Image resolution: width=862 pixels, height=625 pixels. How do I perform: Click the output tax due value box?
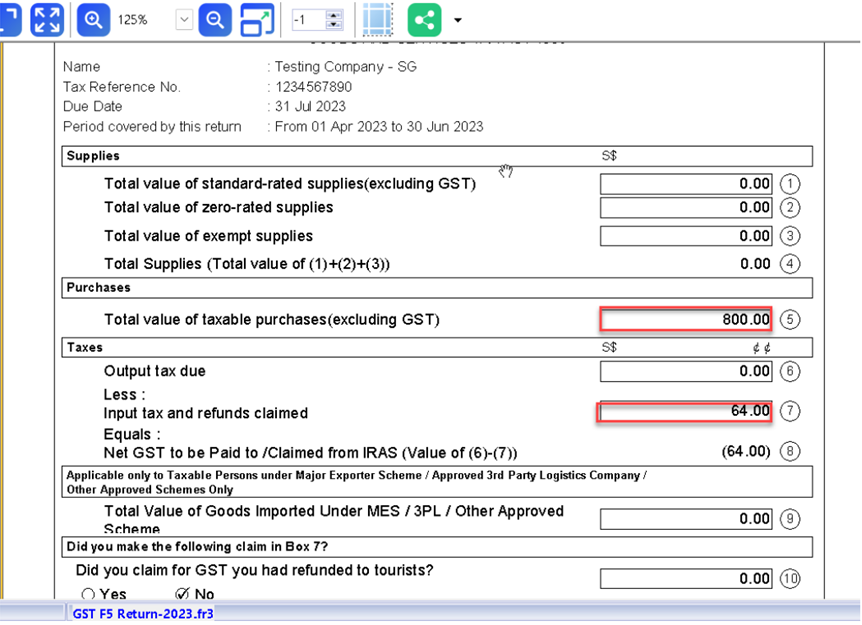(x=686, y=371)
